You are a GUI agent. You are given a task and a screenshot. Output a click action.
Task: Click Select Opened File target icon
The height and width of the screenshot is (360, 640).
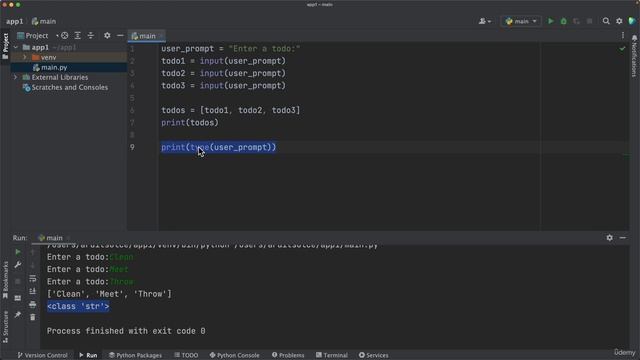(x=64, y=36)
